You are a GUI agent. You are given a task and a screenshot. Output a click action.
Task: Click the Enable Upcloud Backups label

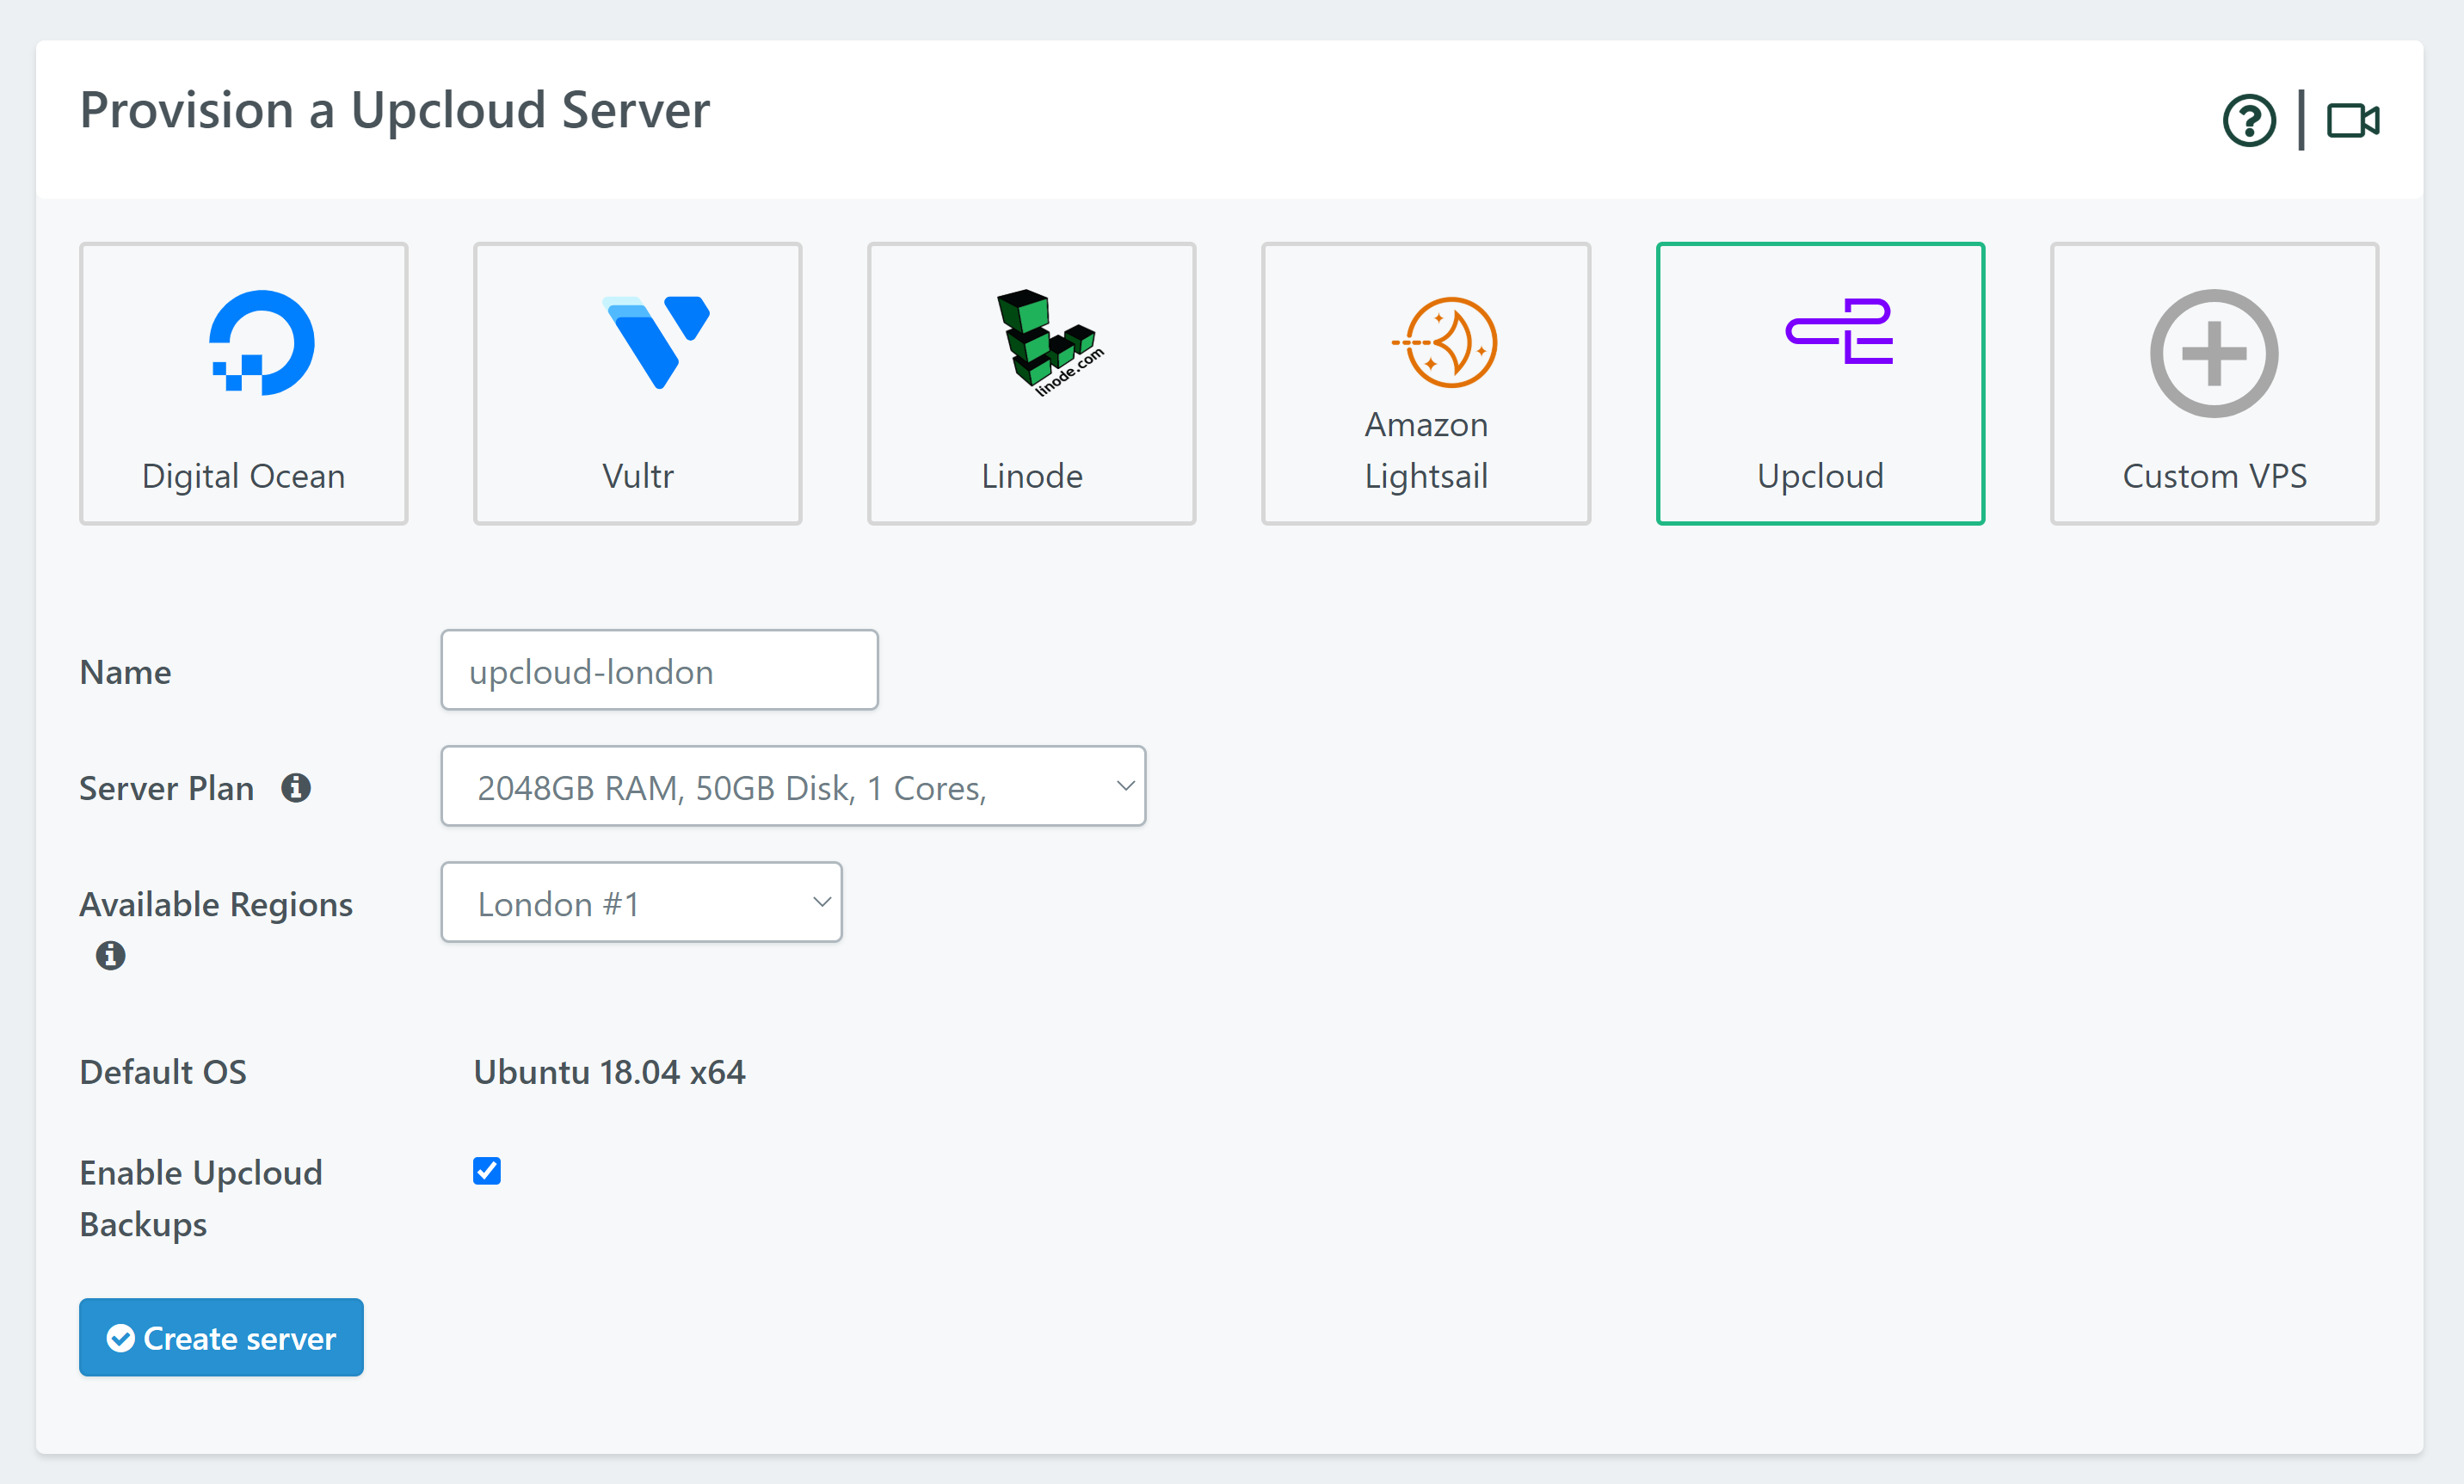pyautogui.click(x=201, y=1198)
